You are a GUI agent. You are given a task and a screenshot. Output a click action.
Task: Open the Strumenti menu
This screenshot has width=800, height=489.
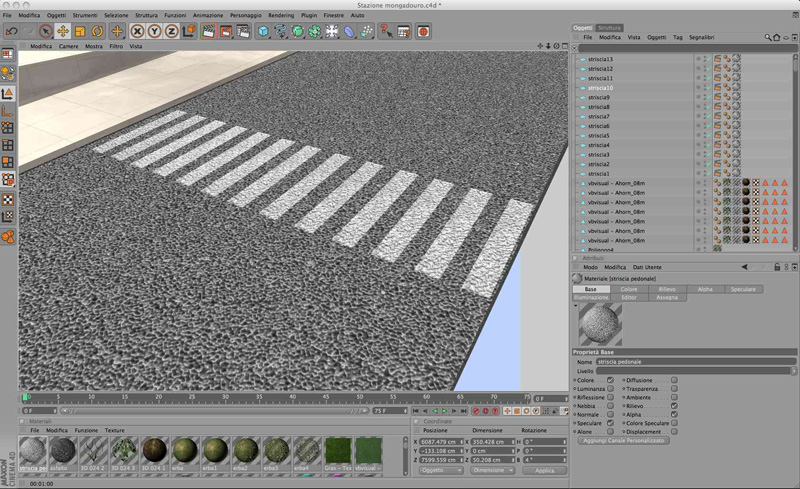(x=85, y=15)
